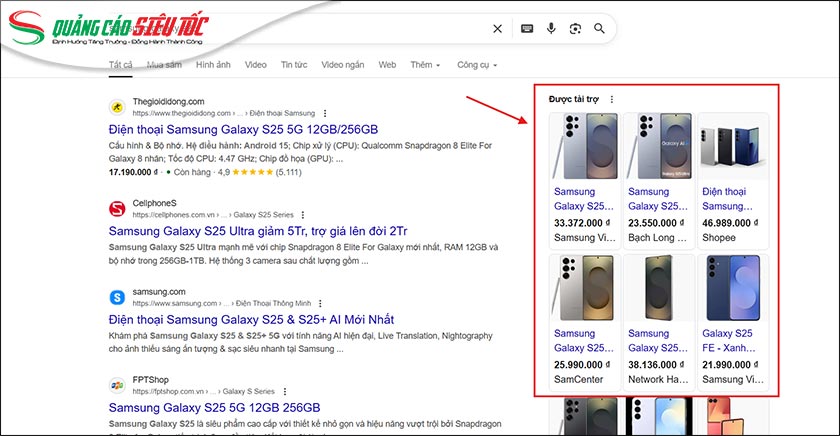Click the SamCenter product phone image

coord(585,288)
